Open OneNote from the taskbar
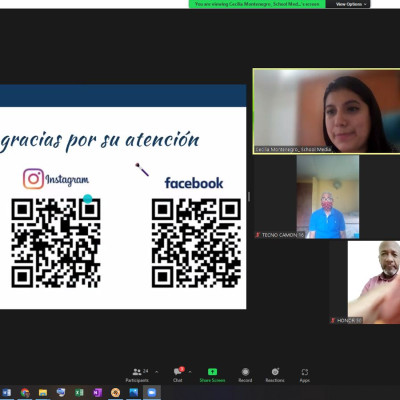This screenshot has height=400, width=400. tap(97, 392)
